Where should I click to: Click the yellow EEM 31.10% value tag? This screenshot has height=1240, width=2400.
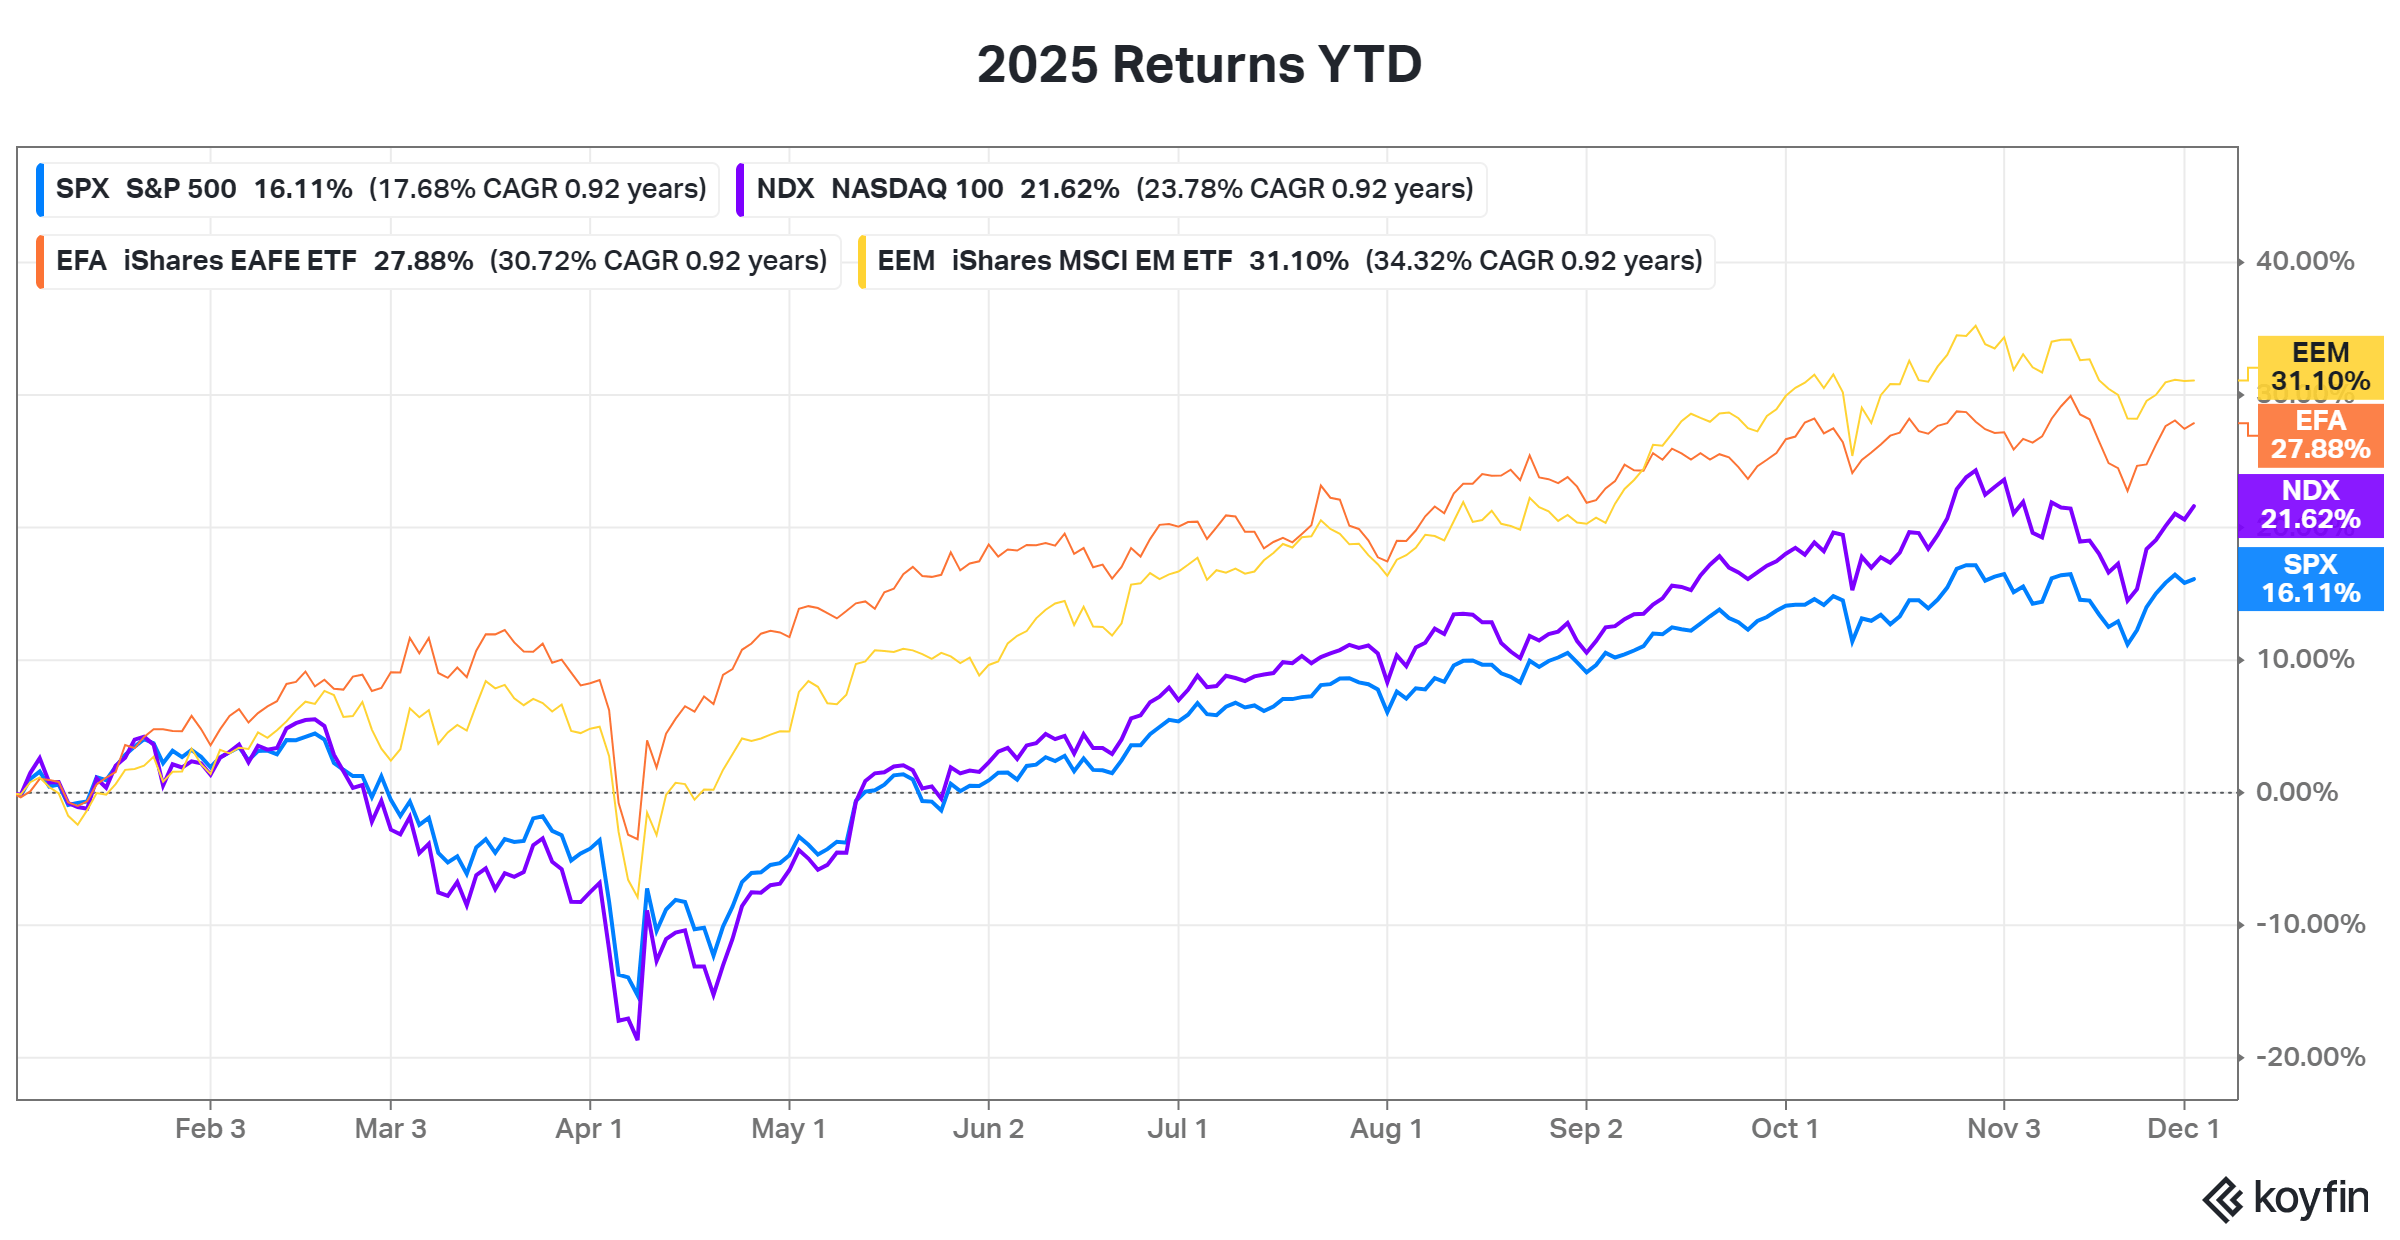point(2320,367)
